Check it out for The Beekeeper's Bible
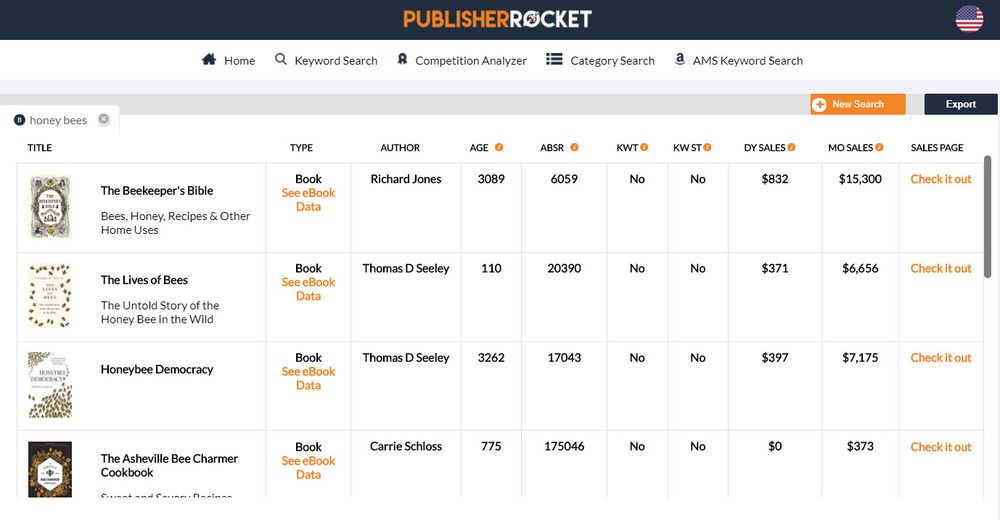 (941, 179)
